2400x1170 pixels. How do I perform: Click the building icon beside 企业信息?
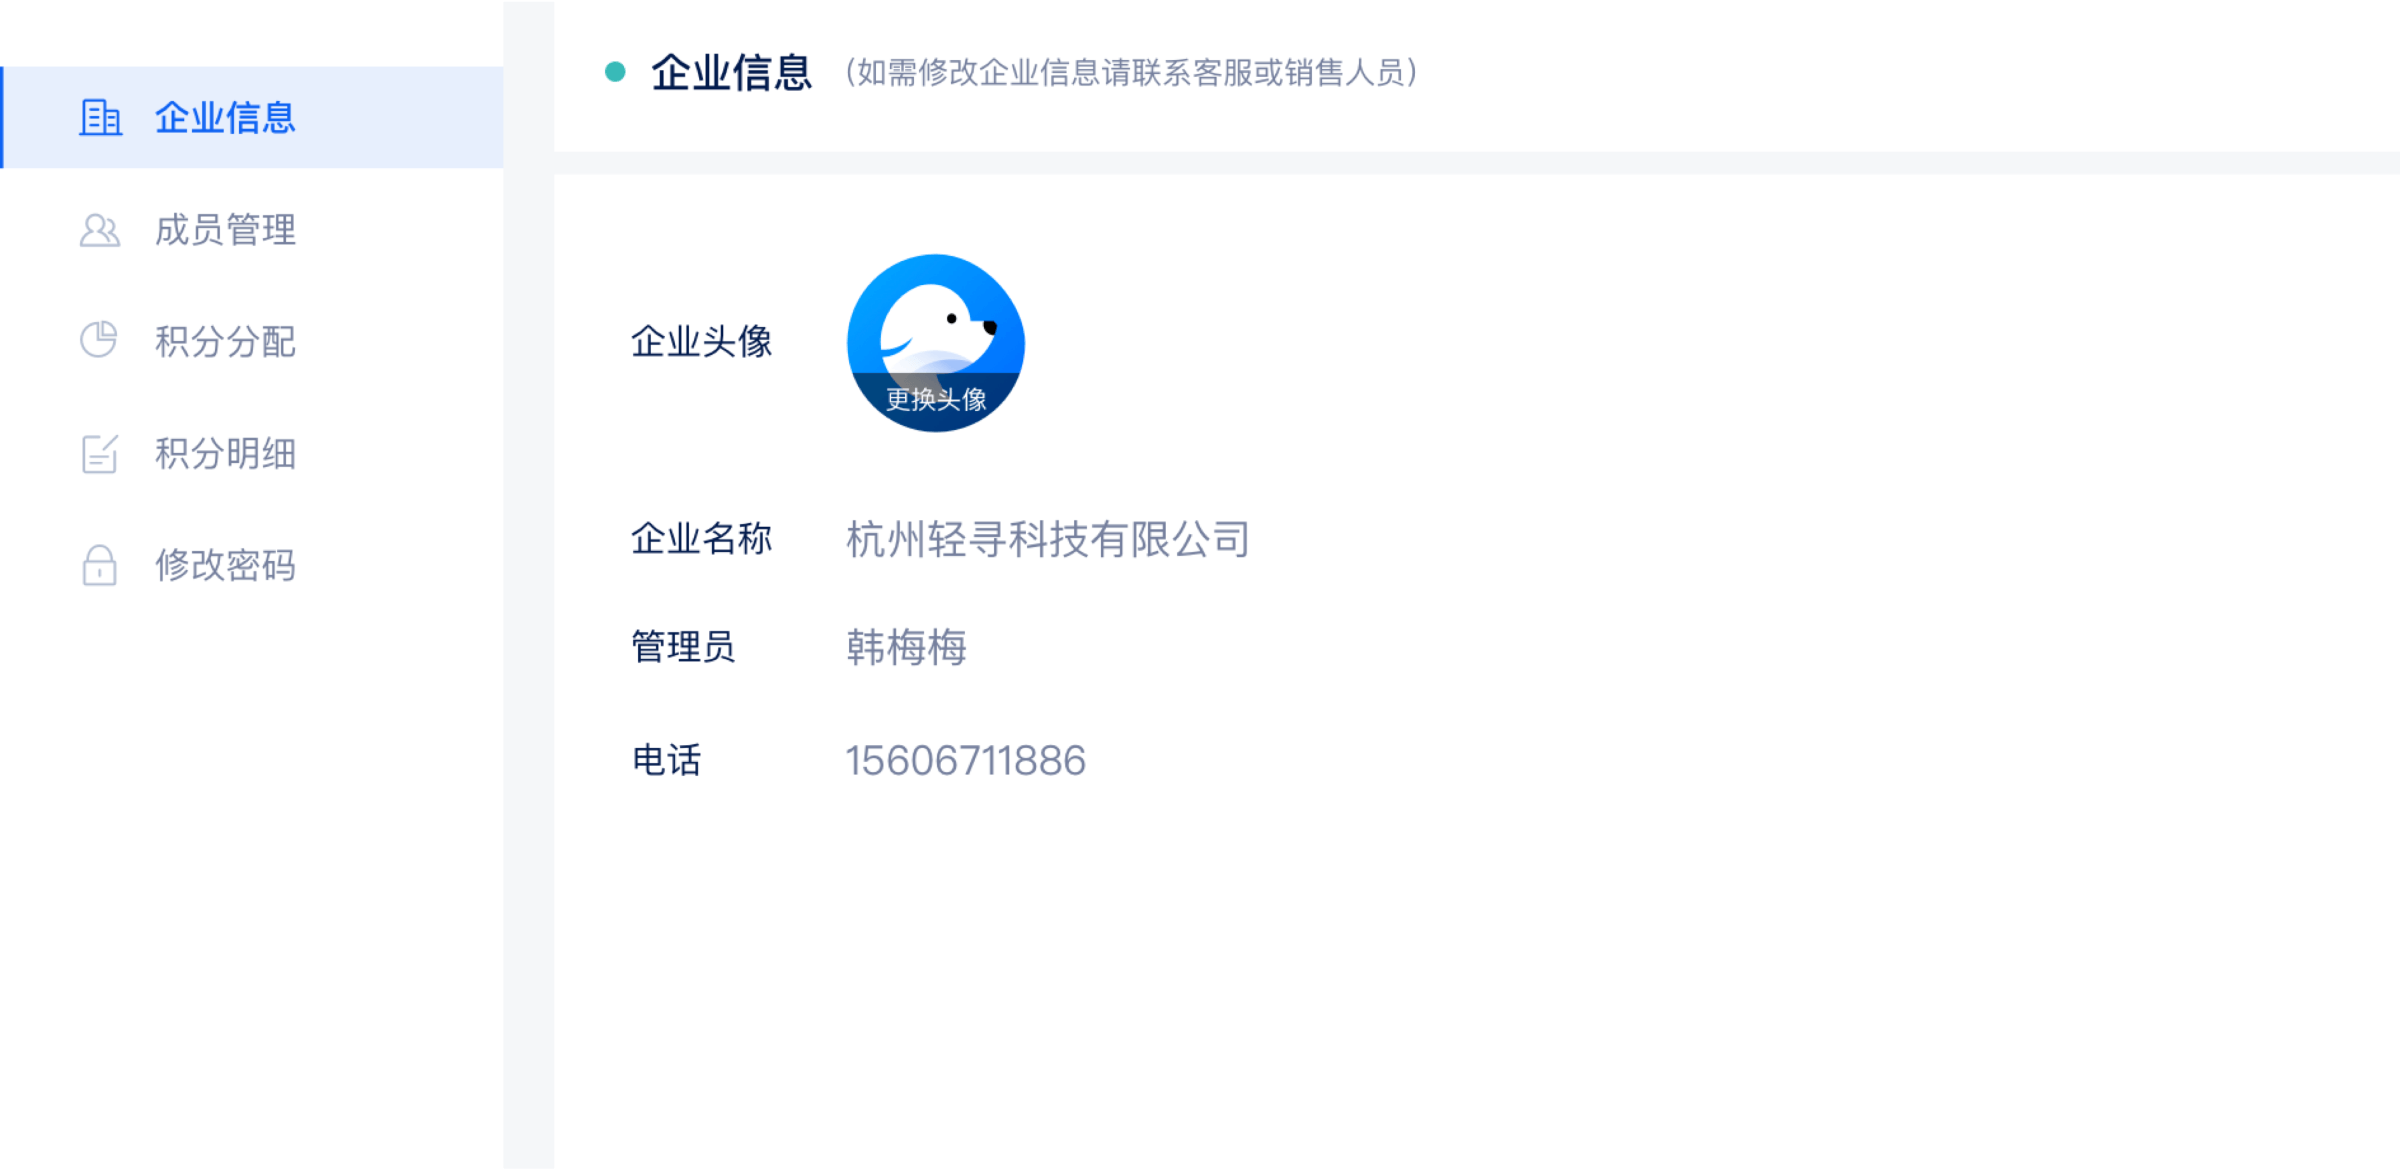[100, 118]
